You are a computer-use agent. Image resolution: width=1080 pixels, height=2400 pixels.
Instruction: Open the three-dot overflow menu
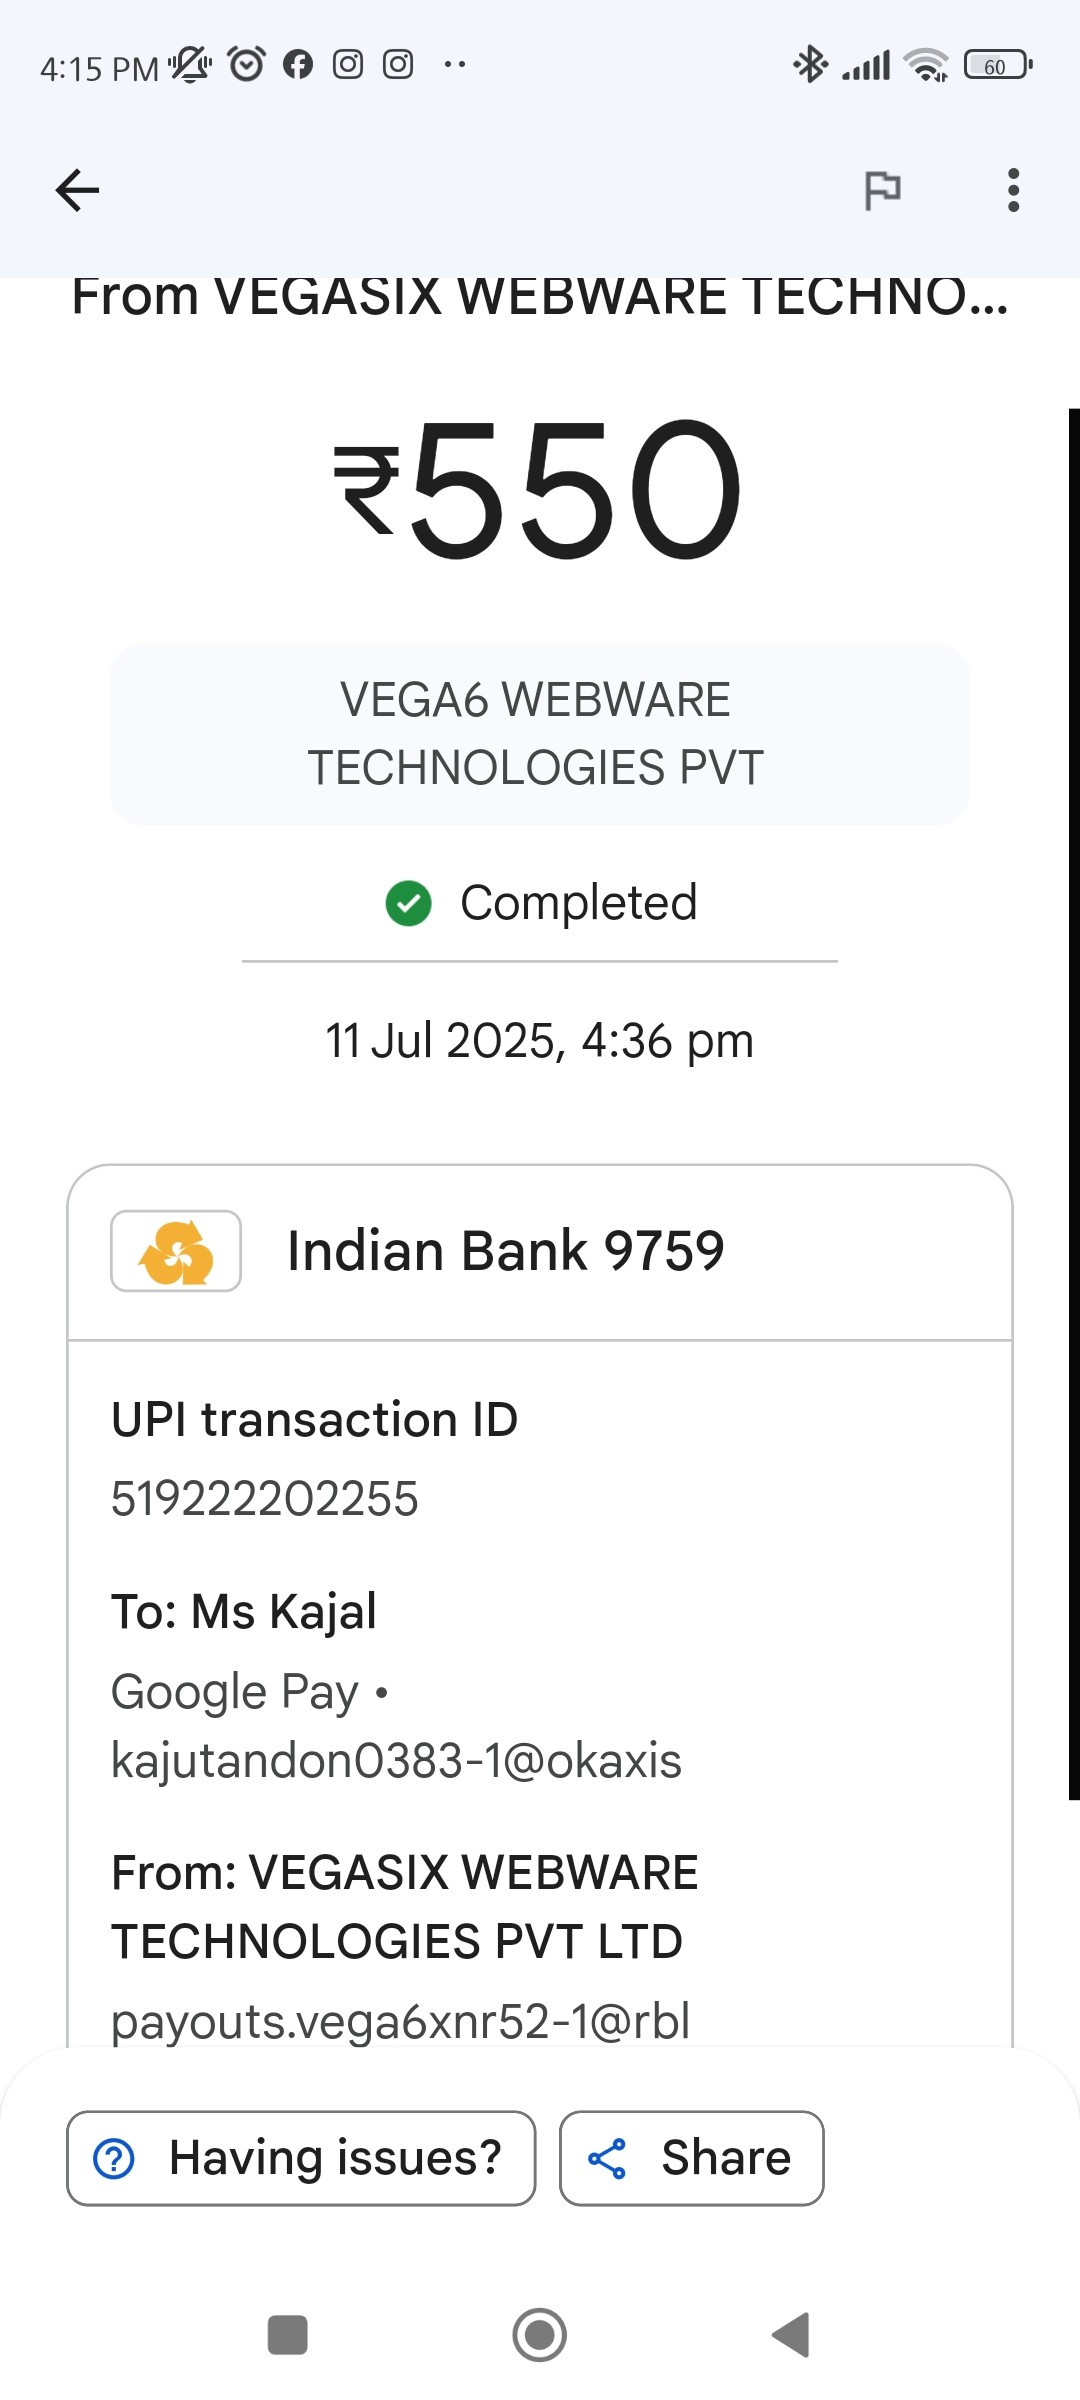pos(1013,190)
